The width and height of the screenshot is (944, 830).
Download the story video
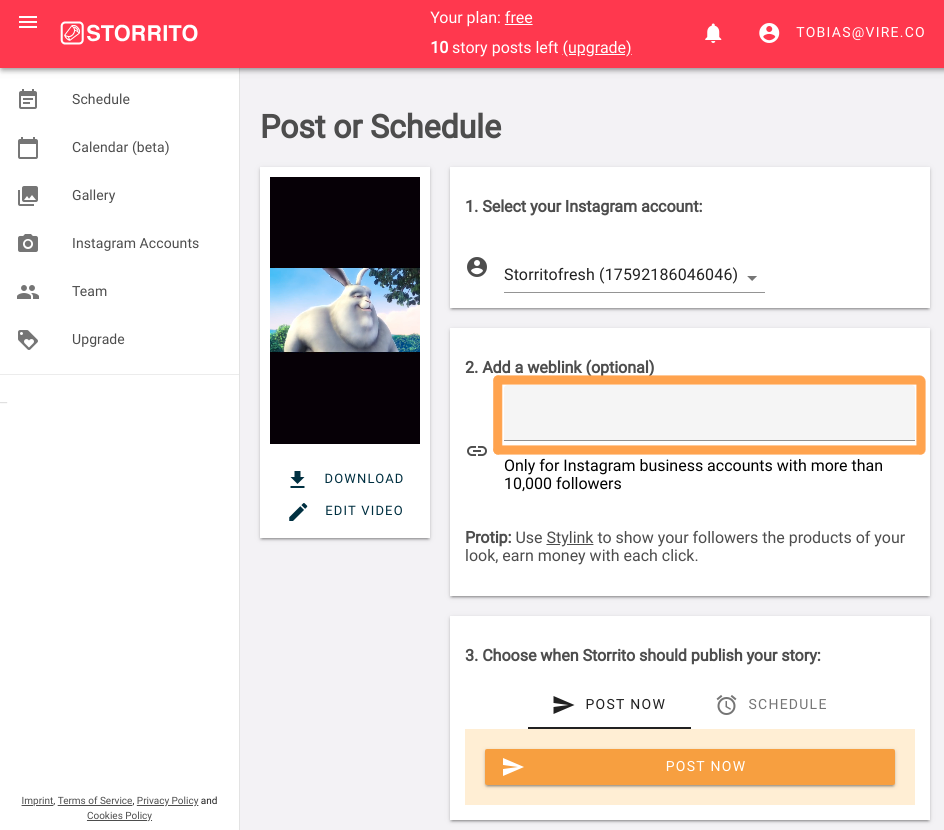(x=346, y=478)
